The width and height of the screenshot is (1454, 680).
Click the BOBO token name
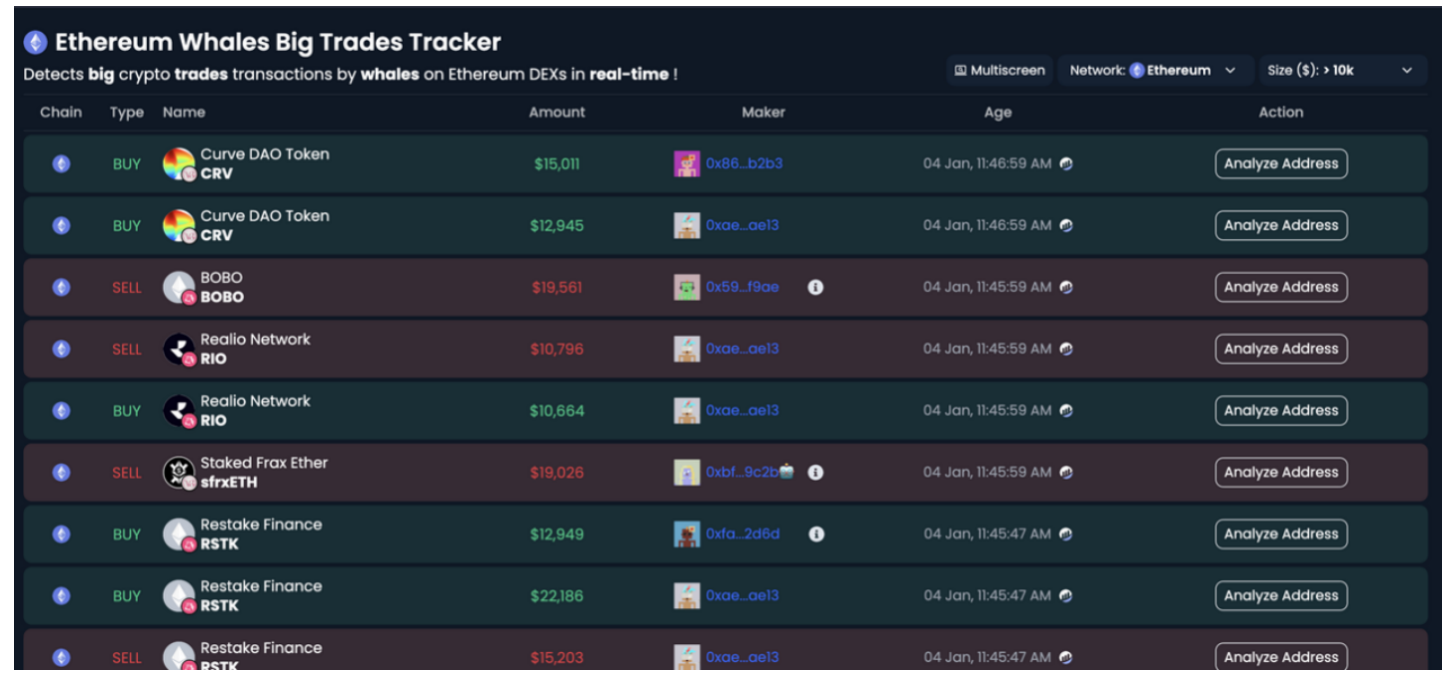[222, 278]
